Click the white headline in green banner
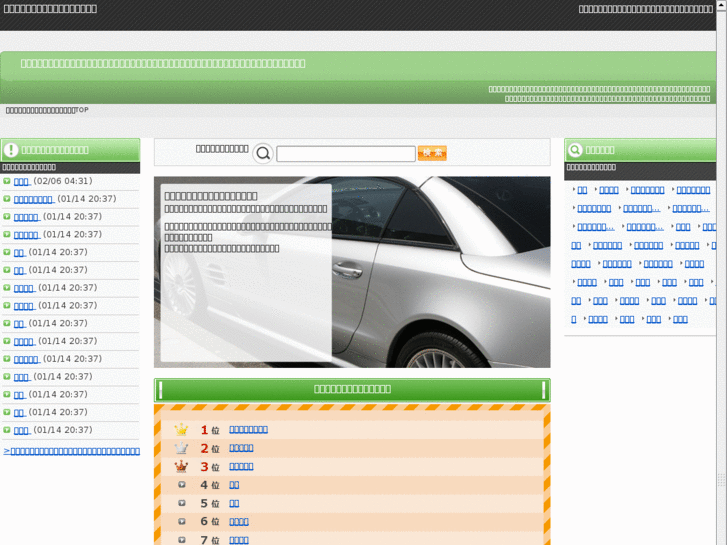The height and width of the screenshot is (545, 727). click(163, 64)
